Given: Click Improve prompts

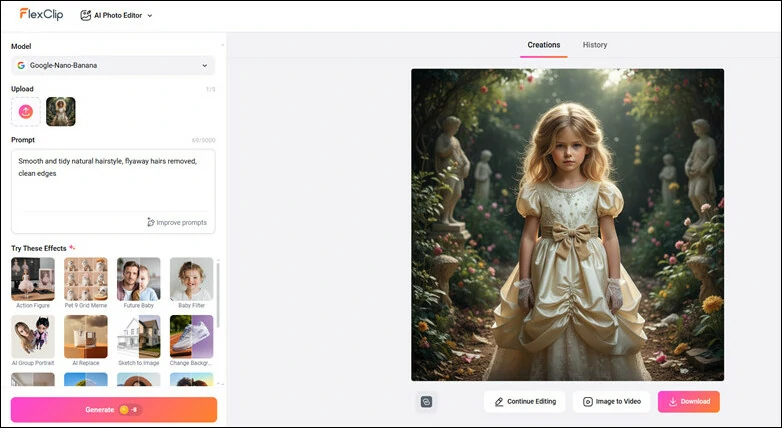Looking at the screenshot, I should tap(177, 222).
